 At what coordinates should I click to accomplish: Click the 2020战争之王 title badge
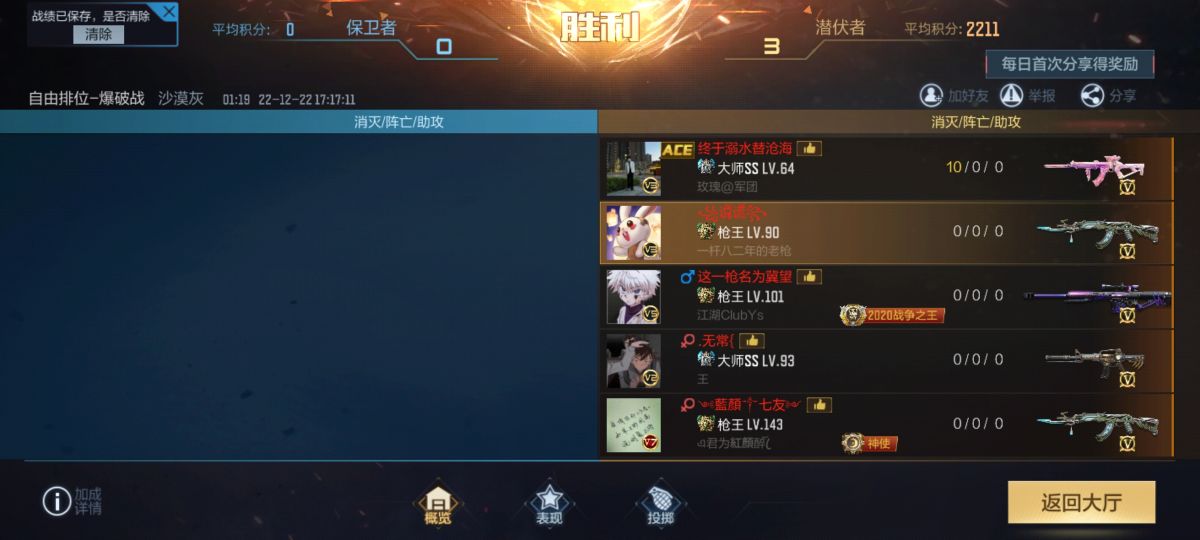point(892,315)
